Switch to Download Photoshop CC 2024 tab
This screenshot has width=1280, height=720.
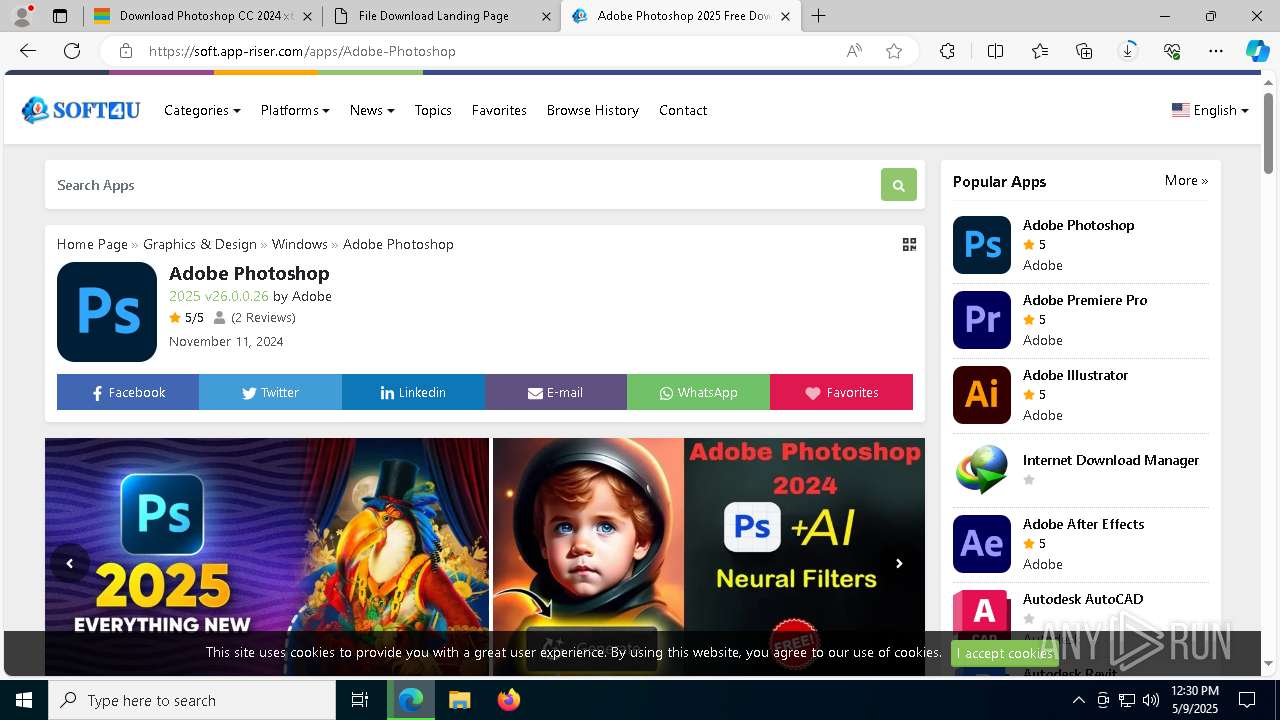202,16
